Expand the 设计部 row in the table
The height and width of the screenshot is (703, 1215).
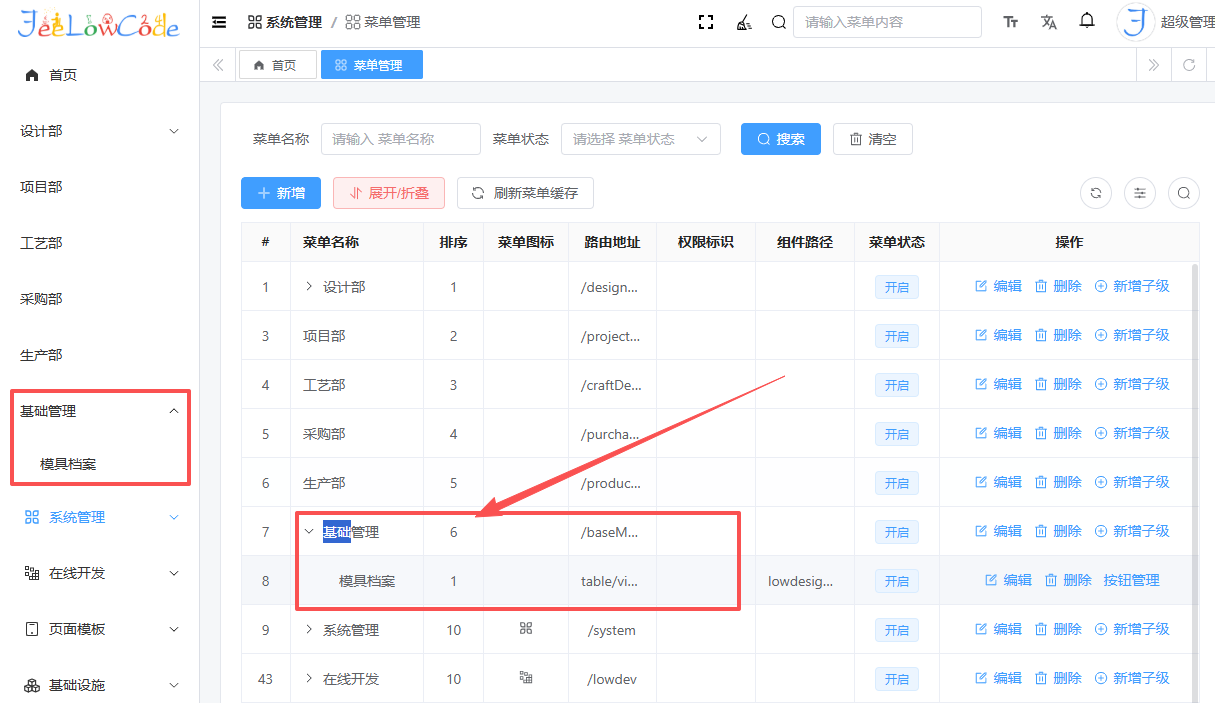click(309, 287)
